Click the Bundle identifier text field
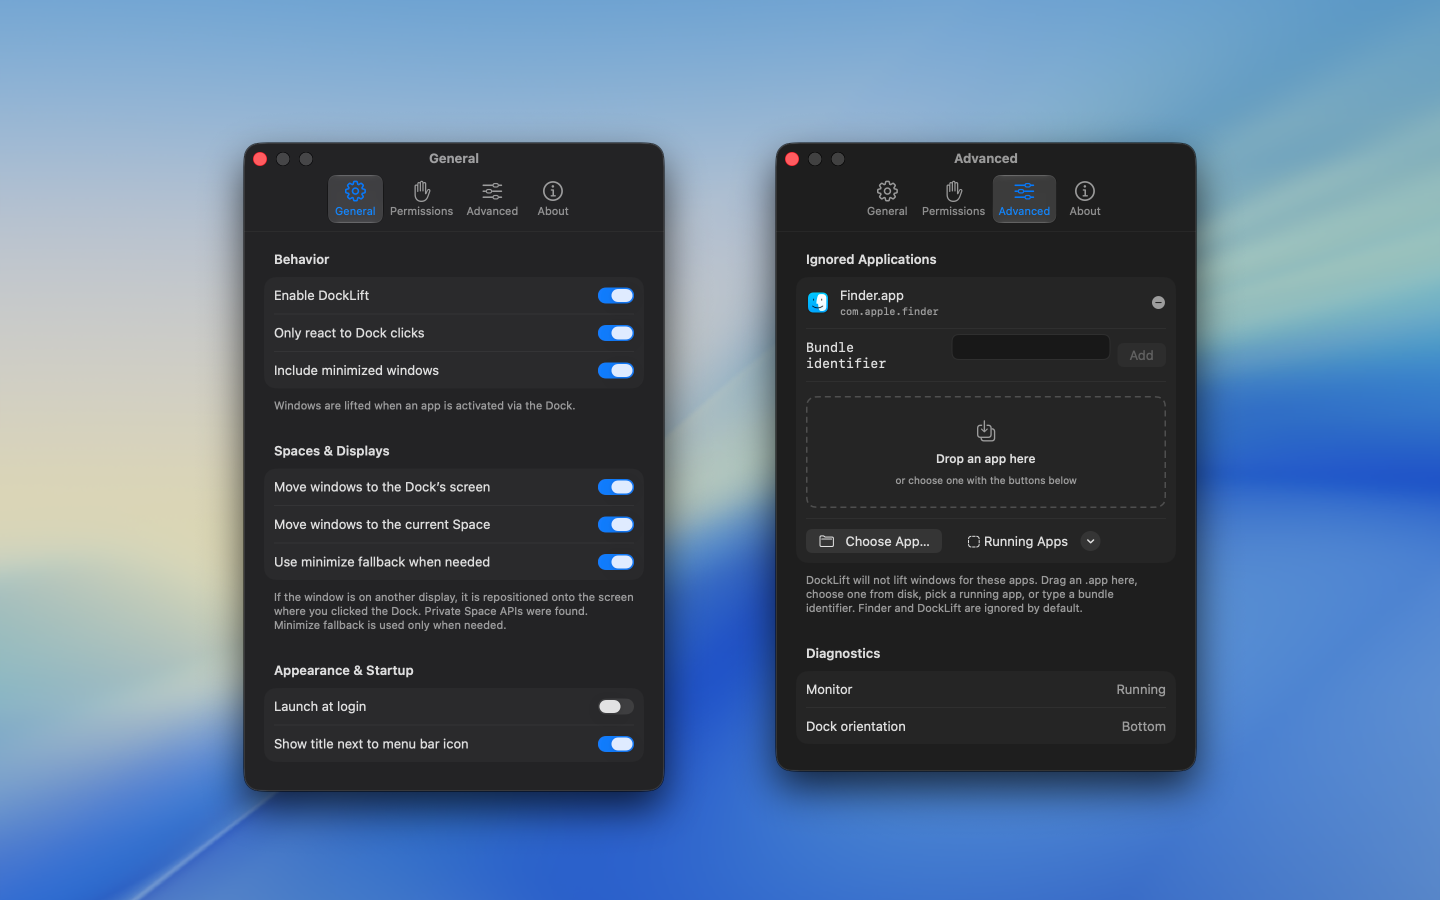The width and height of the screenshot is (1440, 900). 1031,347
